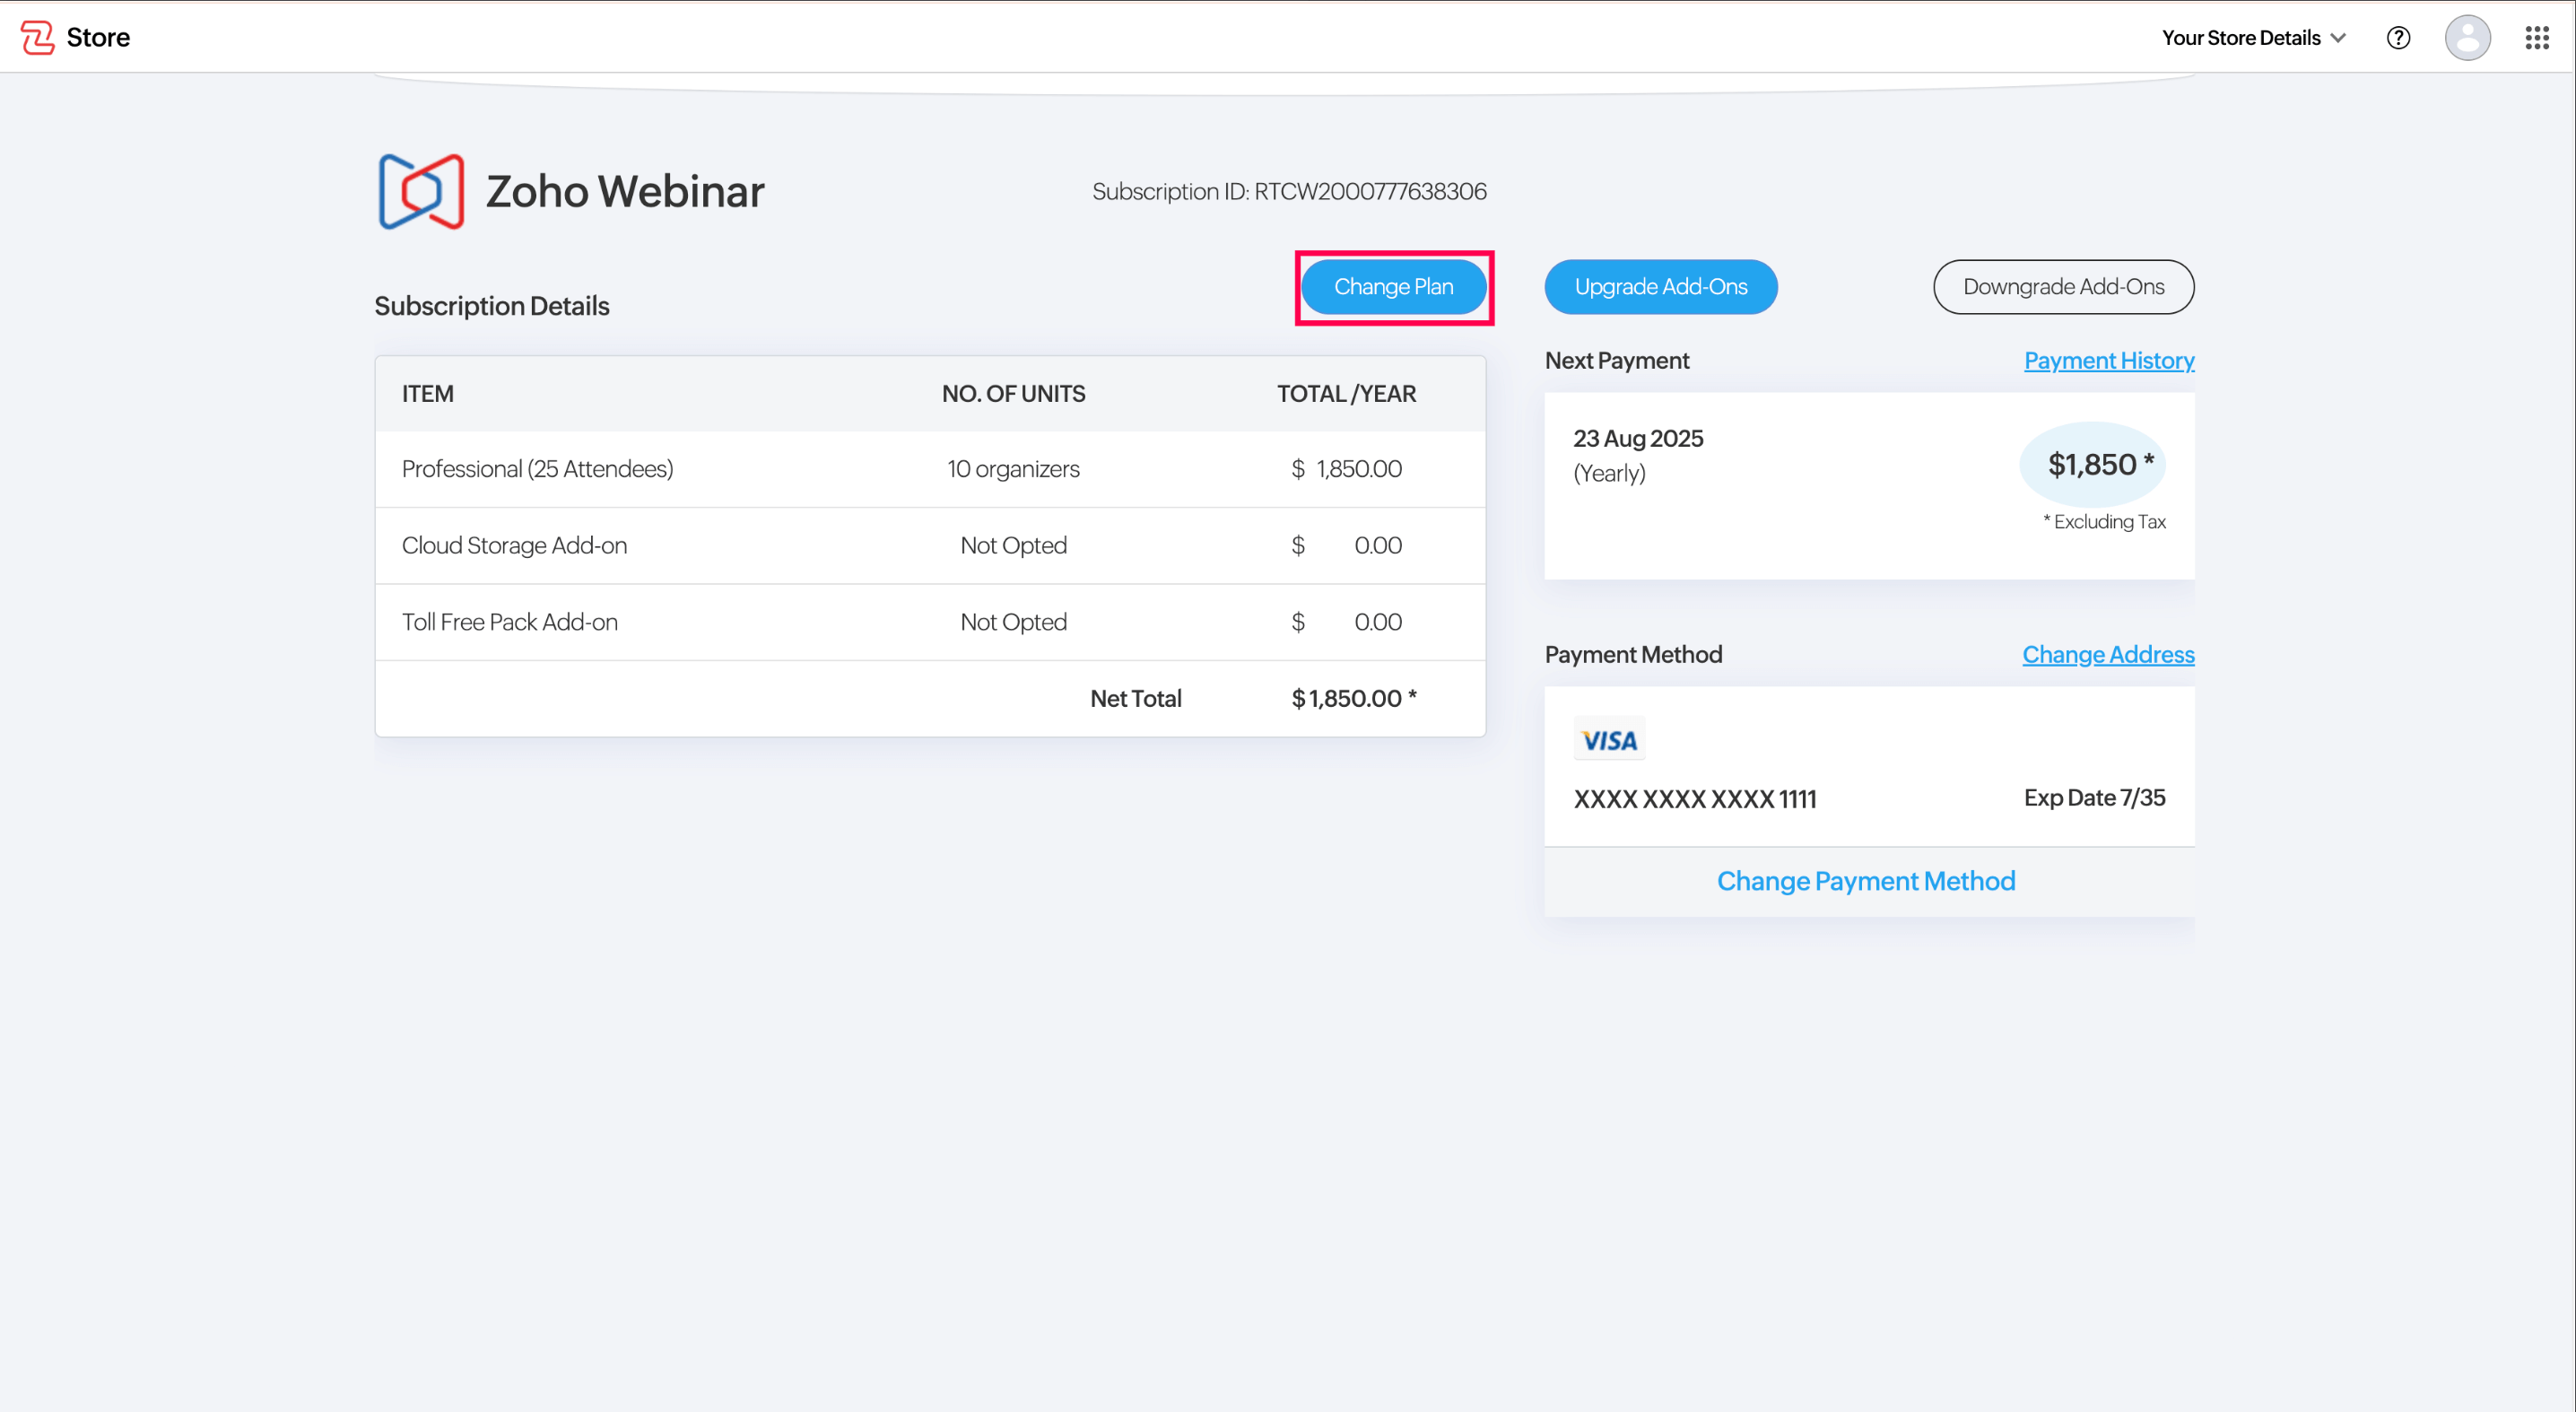The image size is (2576, 1412).
Task: Open the apps grid launcher icon
Action: 2536,38
